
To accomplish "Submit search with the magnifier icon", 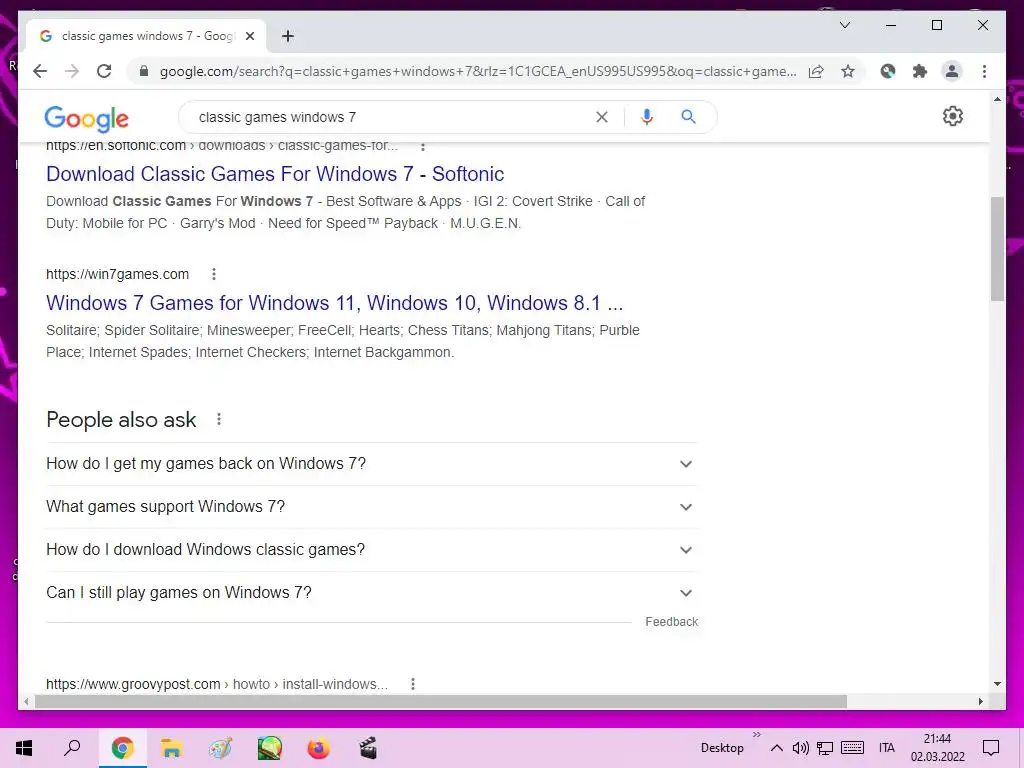I will pyautogui.click(x=688, y=117).
